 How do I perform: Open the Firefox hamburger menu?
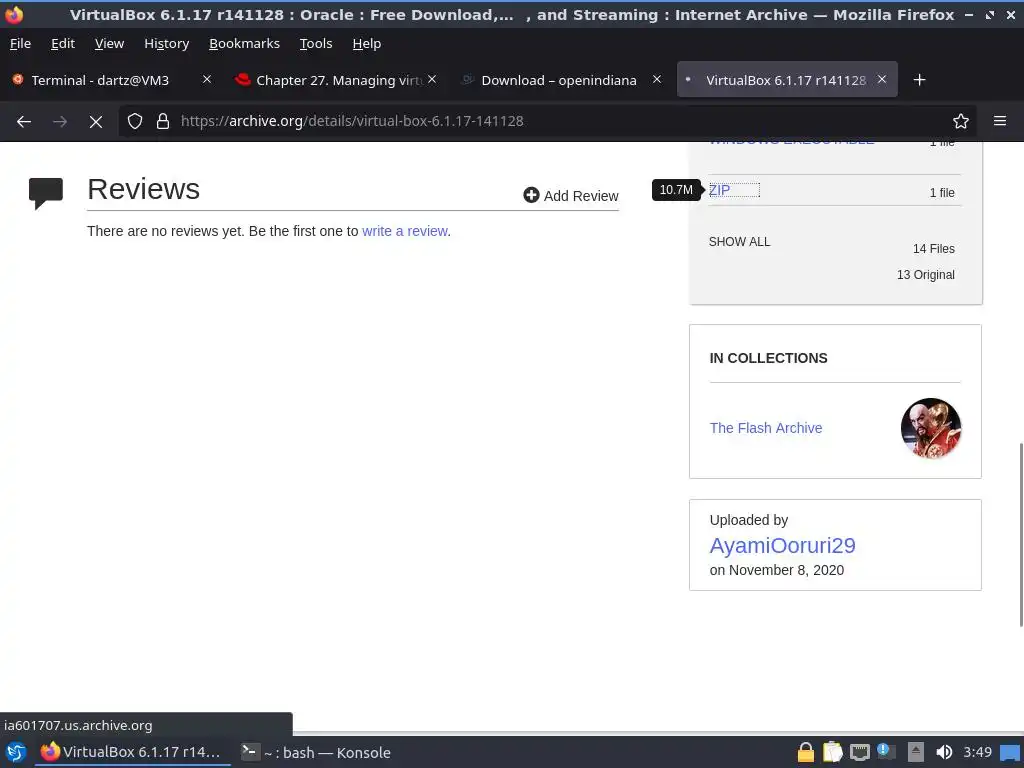point(1000,121)
